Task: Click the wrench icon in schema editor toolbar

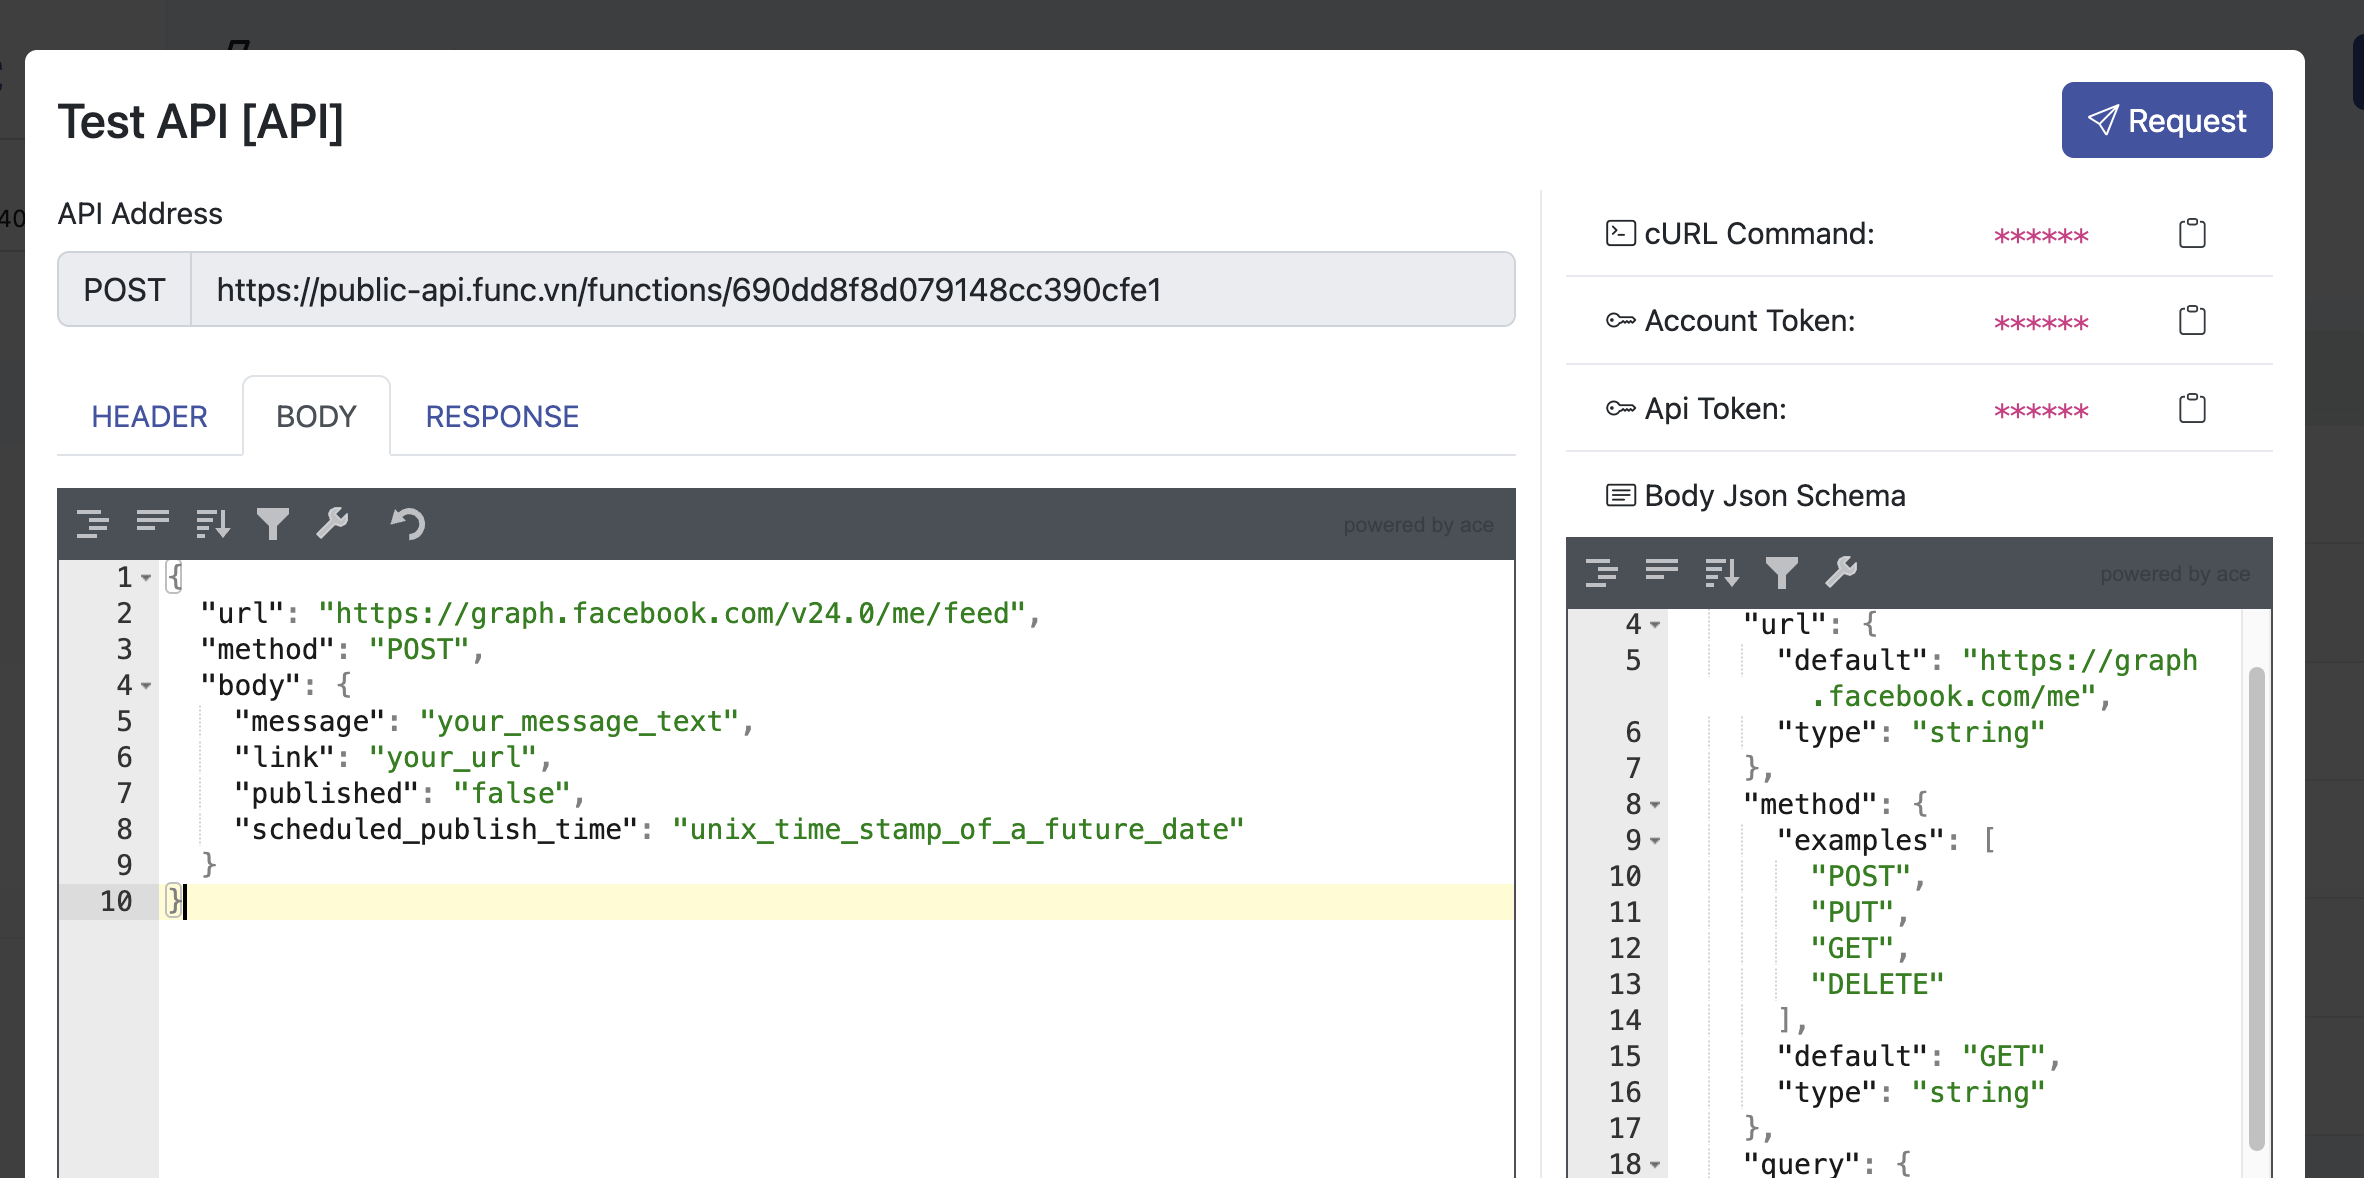Action: coord(1841,572)
